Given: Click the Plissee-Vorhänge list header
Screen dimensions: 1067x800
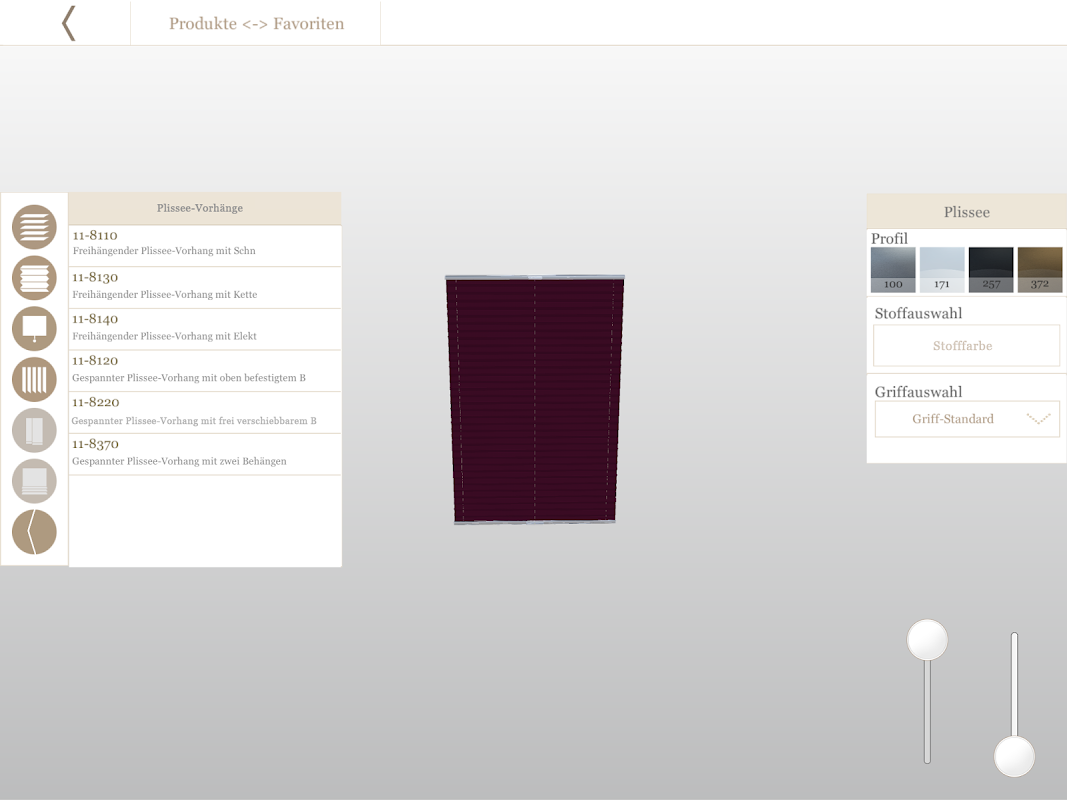Looking at the screenshot, I should (205, 208).
